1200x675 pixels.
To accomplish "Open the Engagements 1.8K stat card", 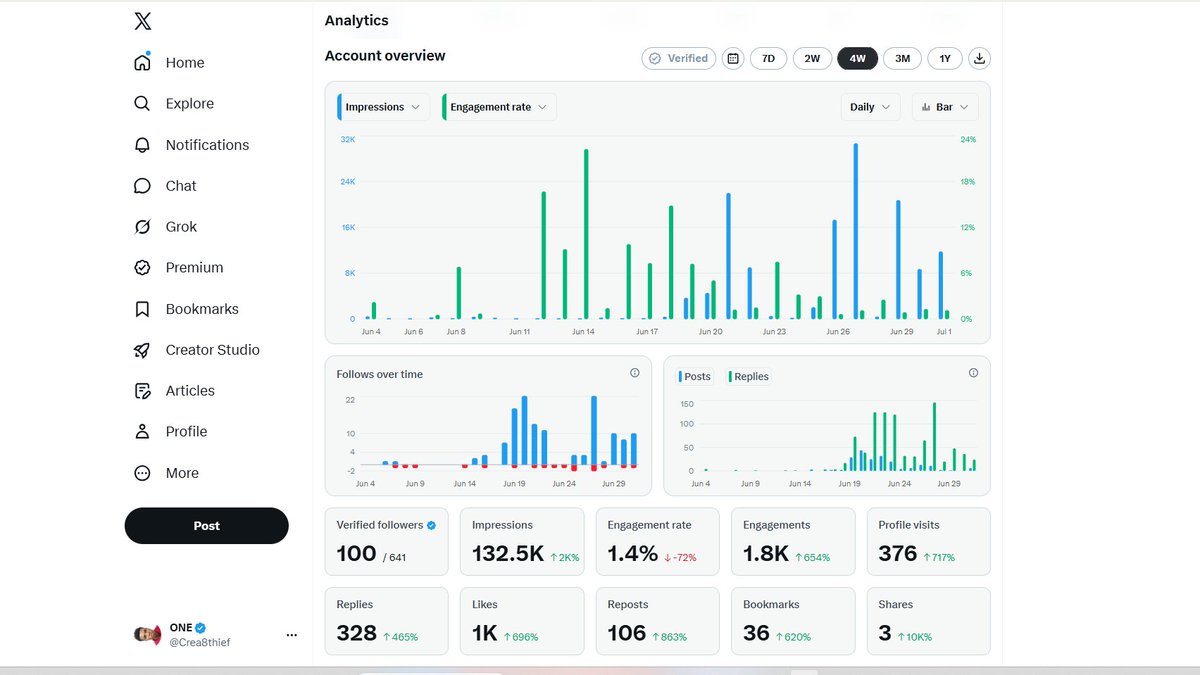I will pos(793,541).
